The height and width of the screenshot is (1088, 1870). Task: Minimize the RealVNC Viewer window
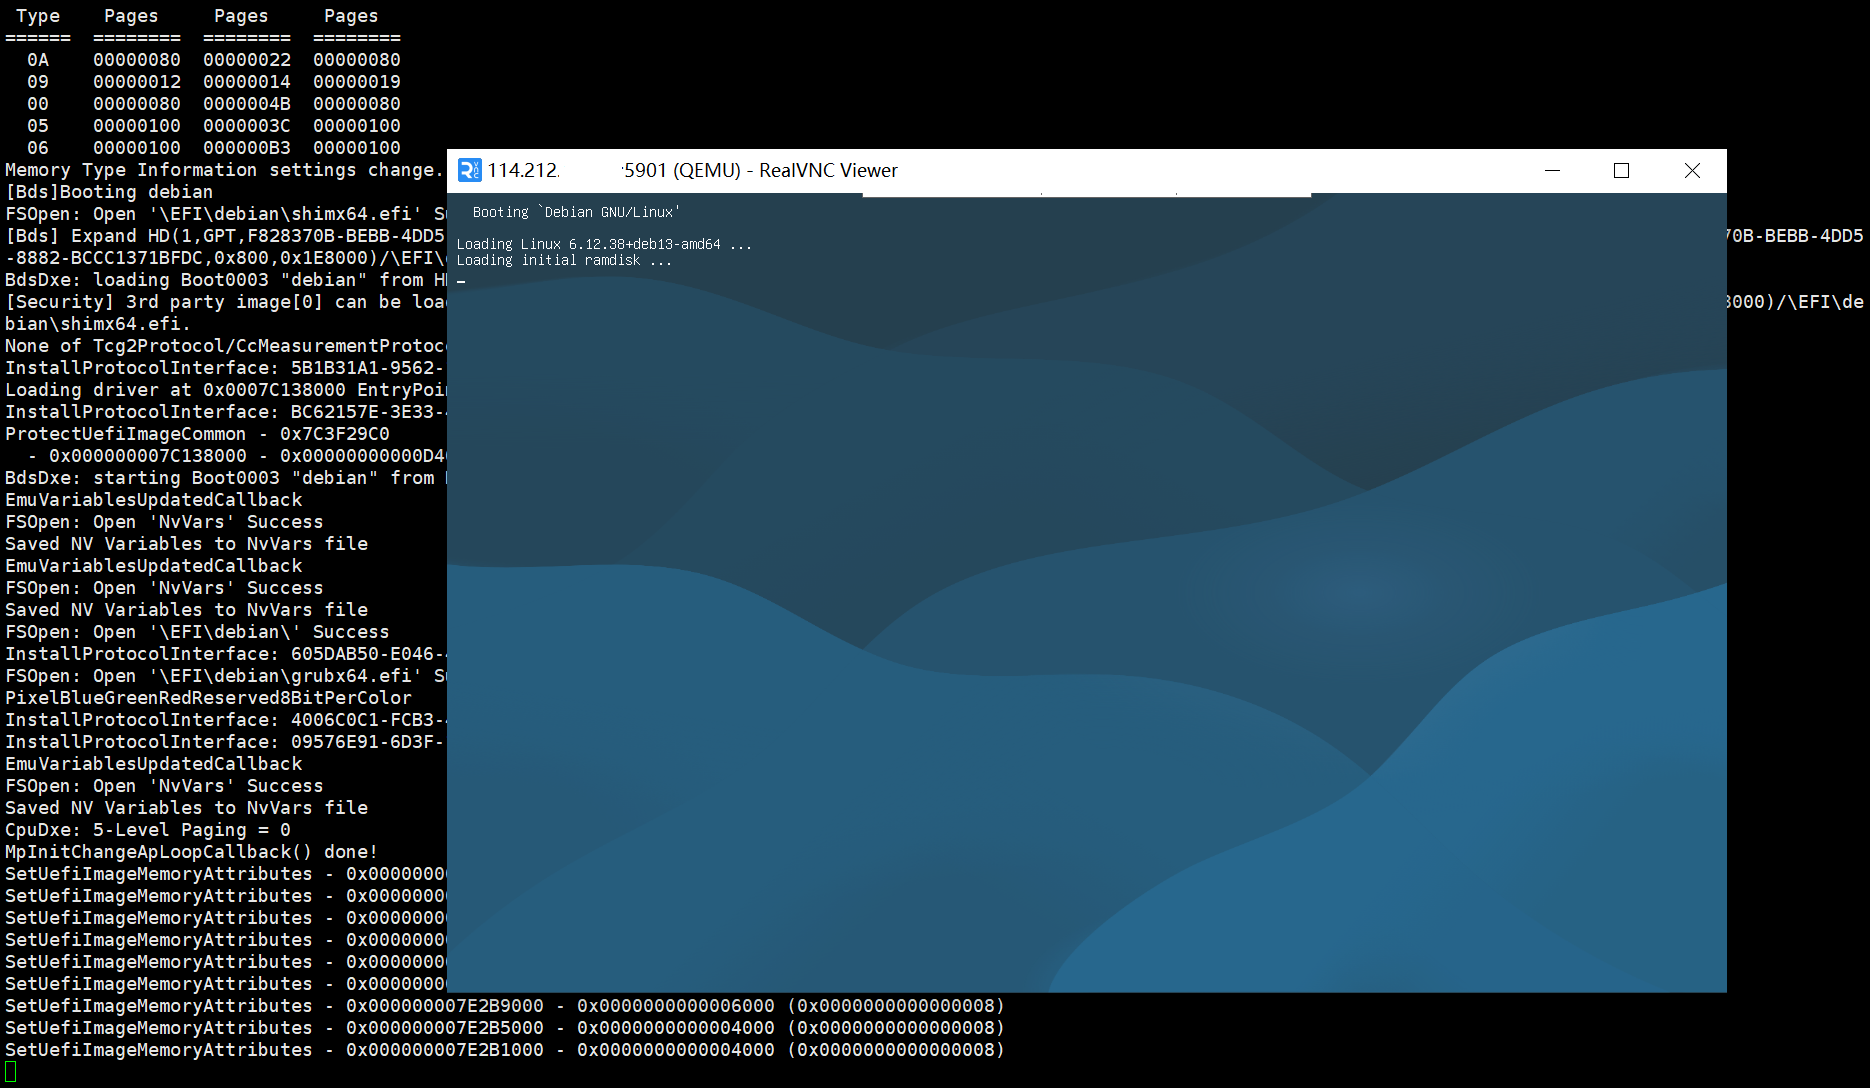1552,170
